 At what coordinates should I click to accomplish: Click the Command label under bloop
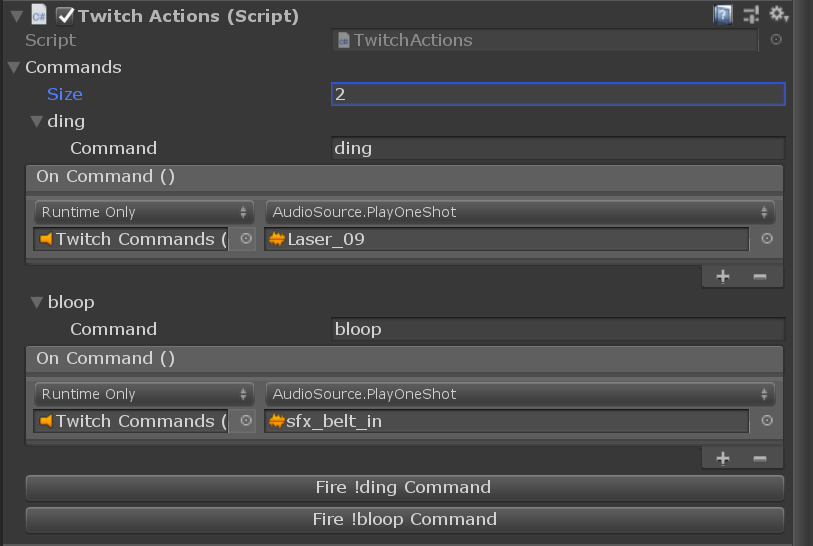click(114, 329)
